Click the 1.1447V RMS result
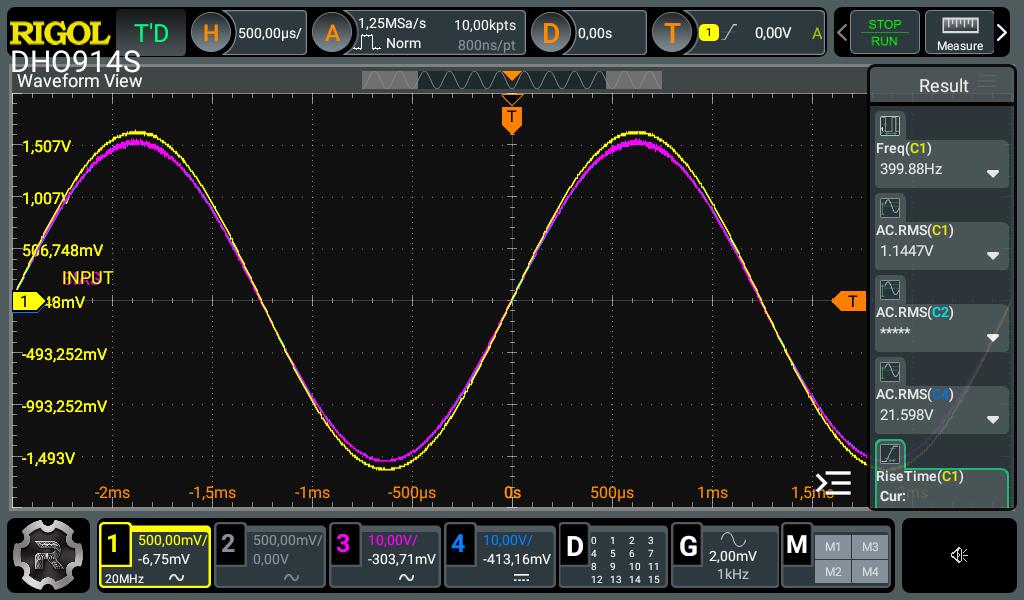Image resolution: width=1024 pixels, height=600 pixels. coord(906,251)
